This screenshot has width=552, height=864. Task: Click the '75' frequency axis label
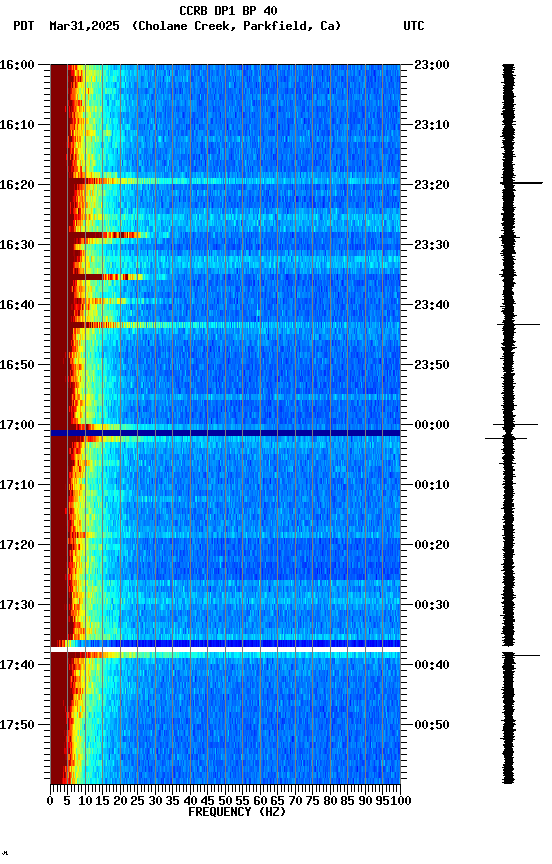click(x=312, y=801)
